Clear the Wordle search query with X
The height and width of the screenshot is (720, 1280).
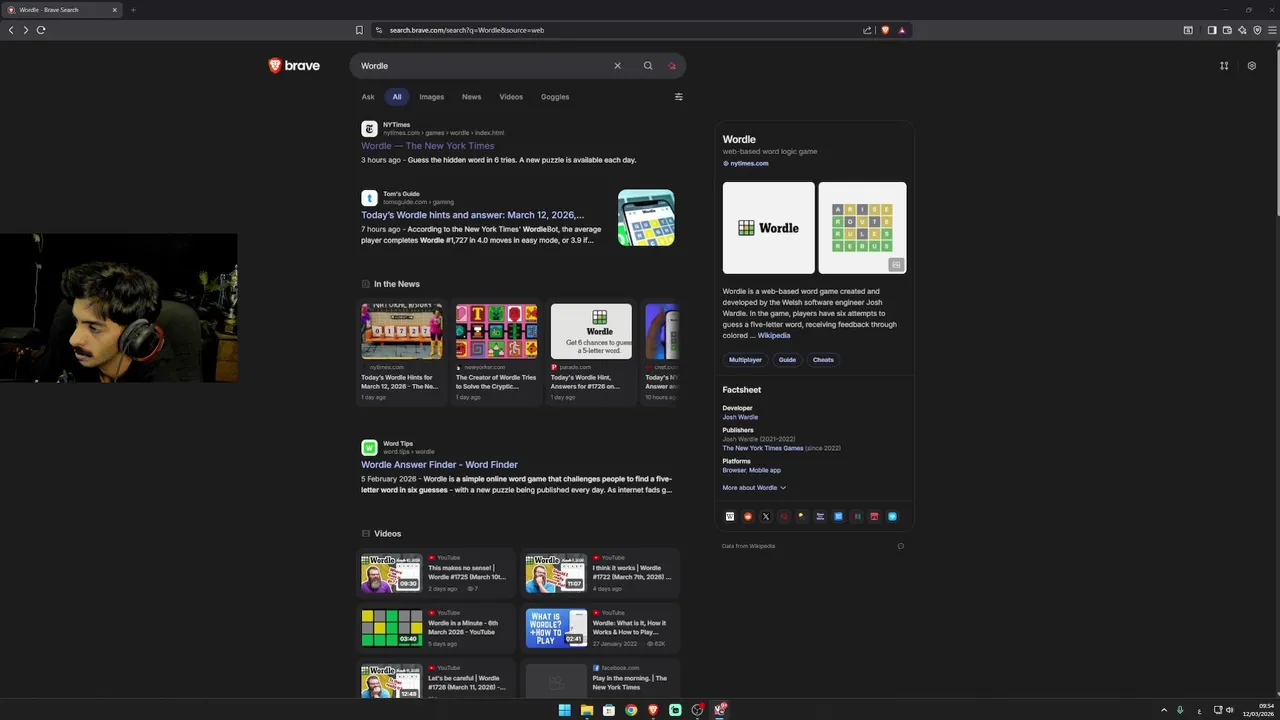(x=617, y=66)
